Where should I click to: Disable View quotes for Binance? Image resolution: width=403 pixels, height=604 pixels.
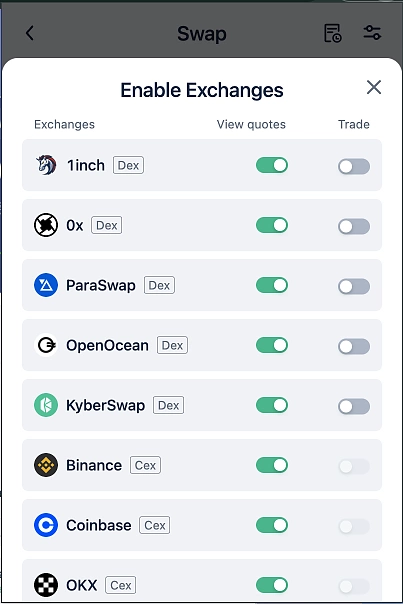272,465
